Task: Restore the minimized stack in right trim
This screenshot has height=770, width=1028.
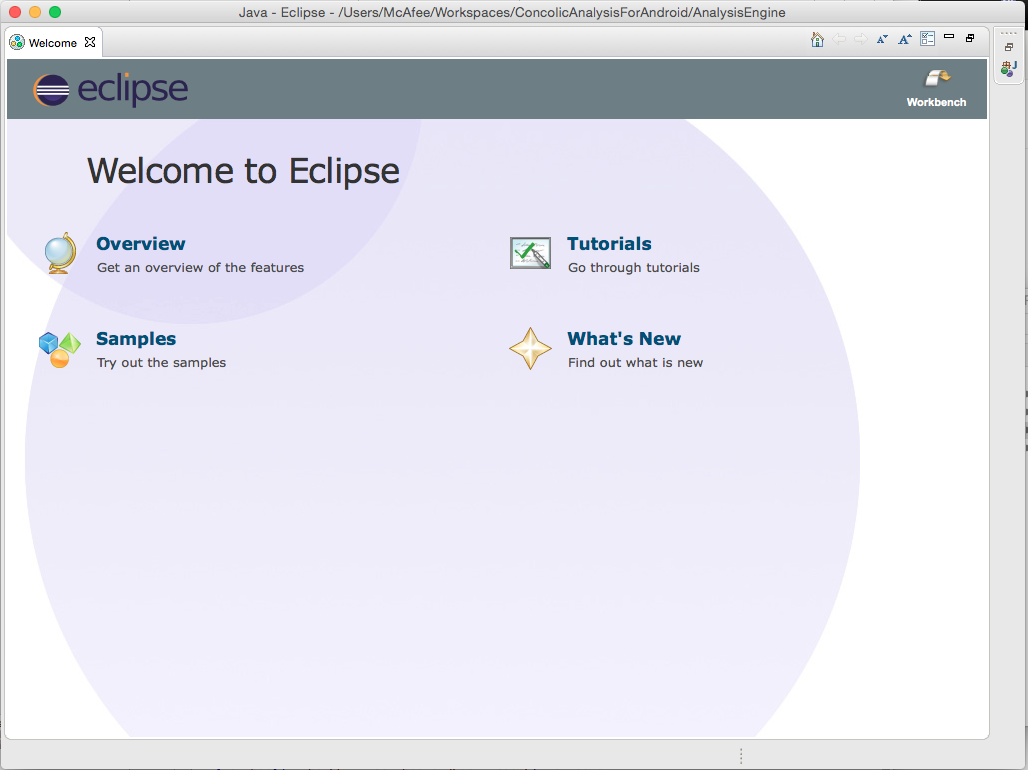Action: click(x=1009, y=47)
